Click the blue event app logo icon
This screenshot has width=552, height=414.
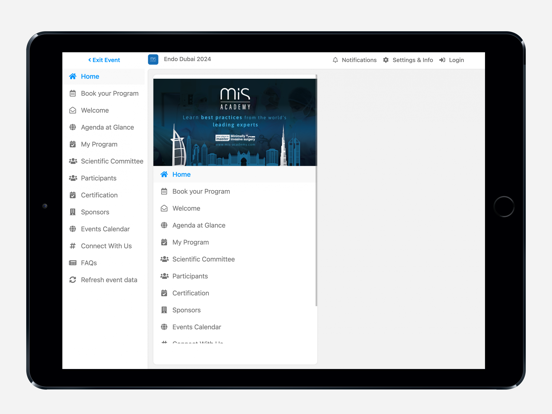(x=153, y=59)
